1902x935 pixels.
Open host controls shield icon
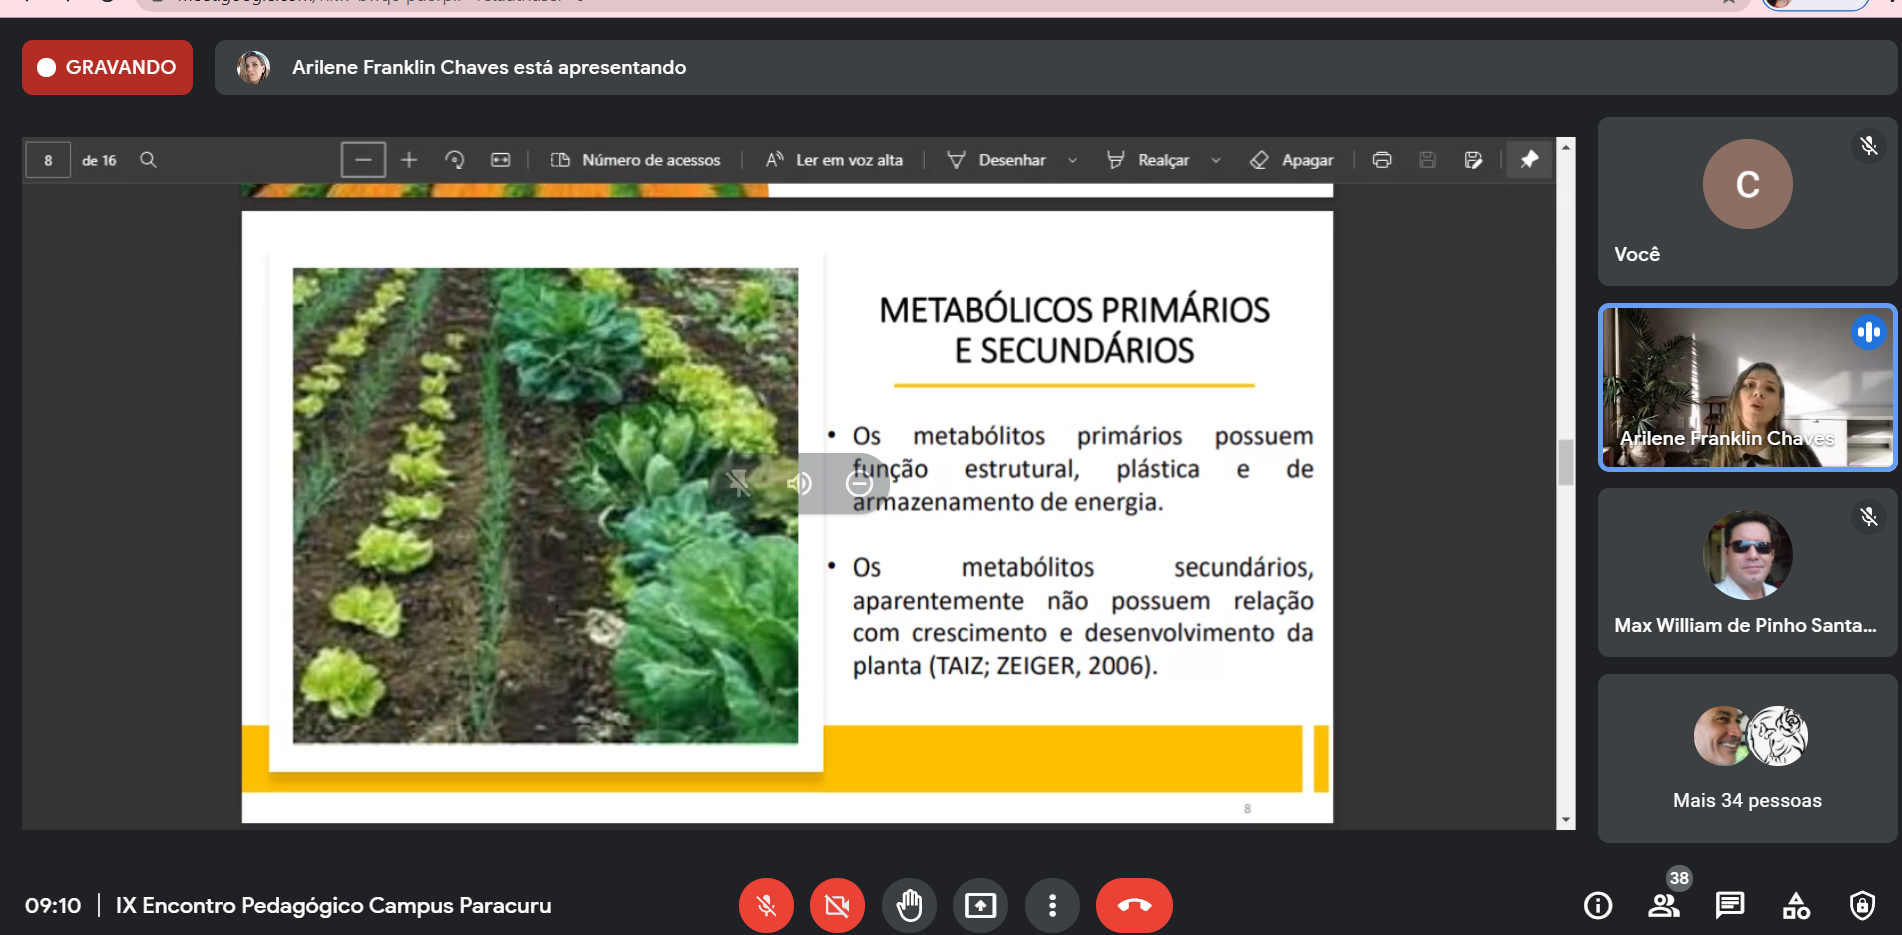(1862, 905)
